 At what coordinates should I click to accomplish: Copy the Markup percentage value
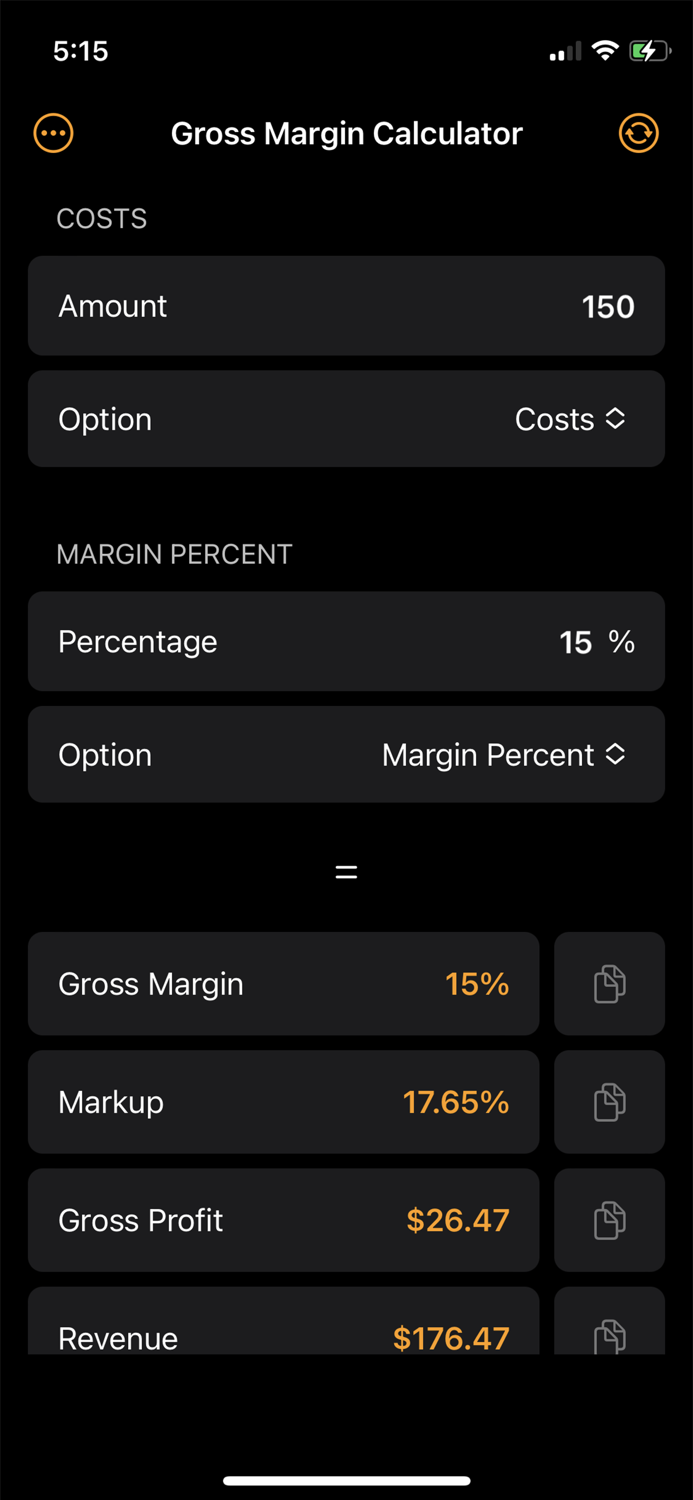pos(609,1102)
